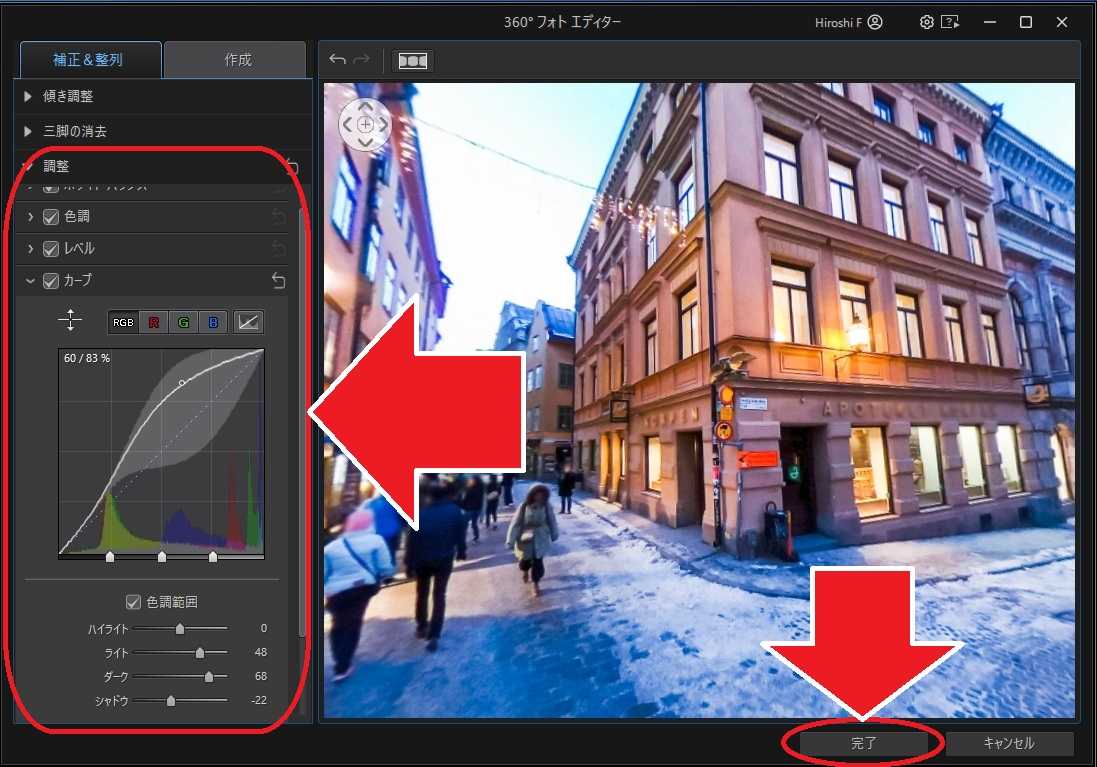Viewport: 1097px width, 767px height.
Task: Click the pan navigation control on the image
Action: (365, 124)
